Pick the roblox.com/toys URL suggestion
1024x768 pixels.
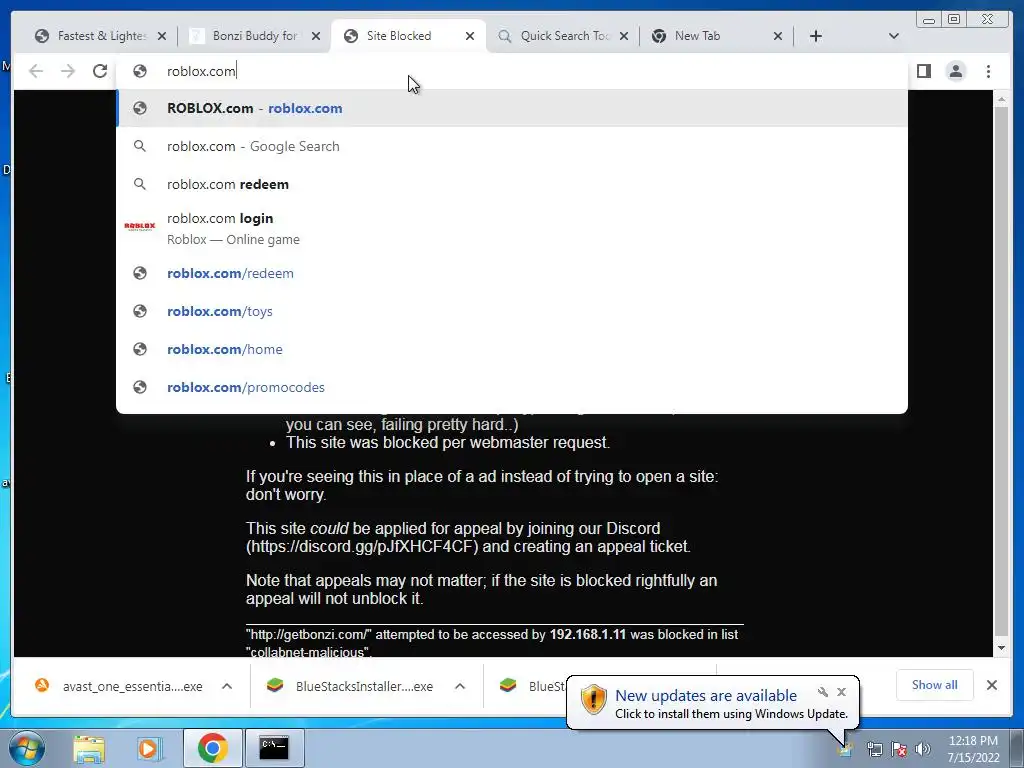click(511, 311)
